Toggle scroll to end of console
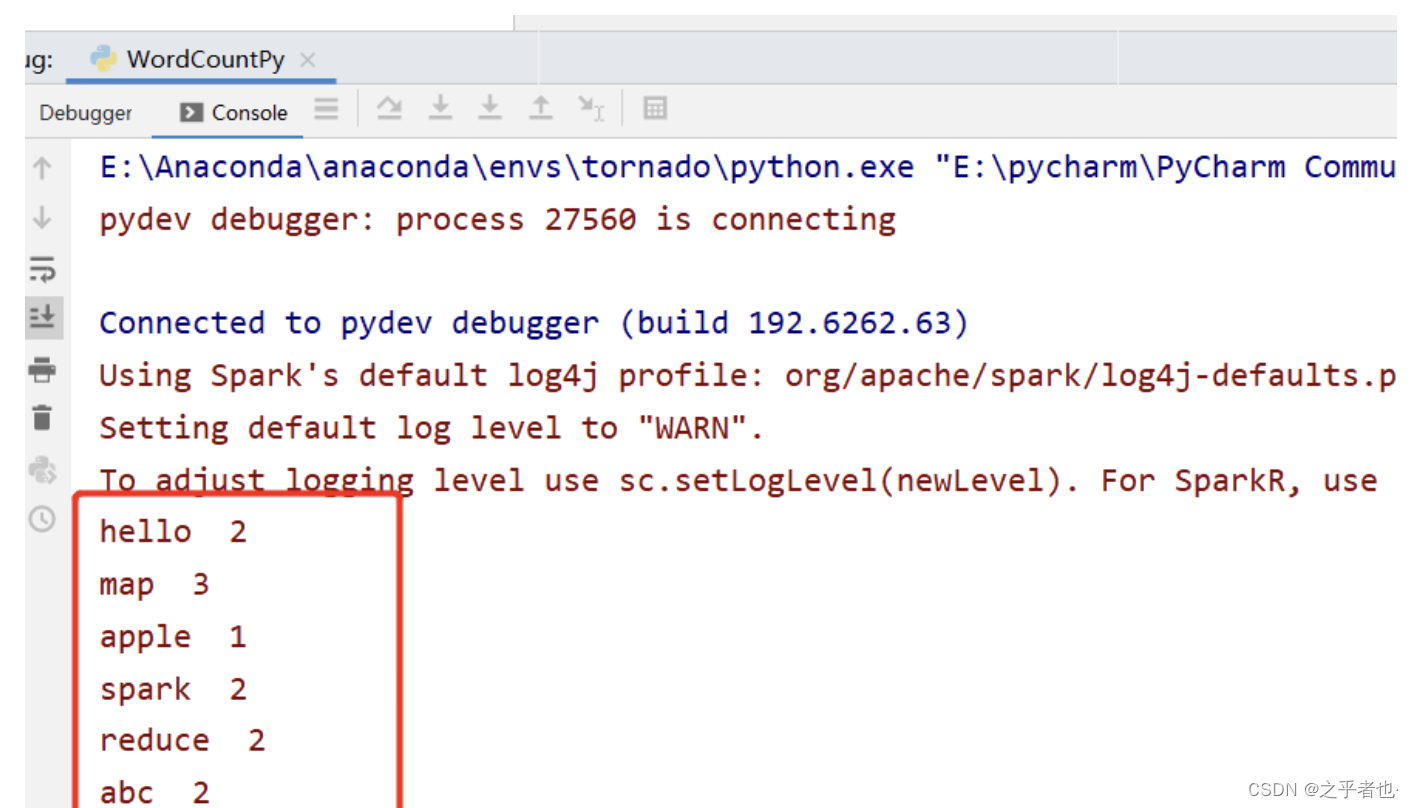 43,318
